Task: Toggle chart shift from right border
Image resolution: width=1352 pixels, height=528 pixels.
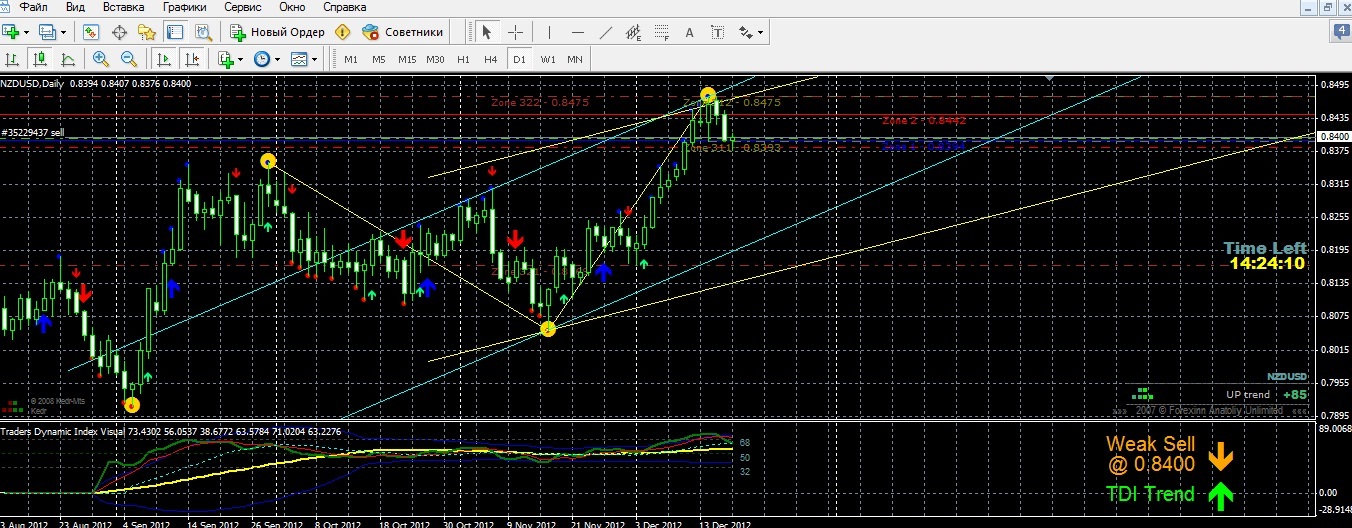Action: 191,59
